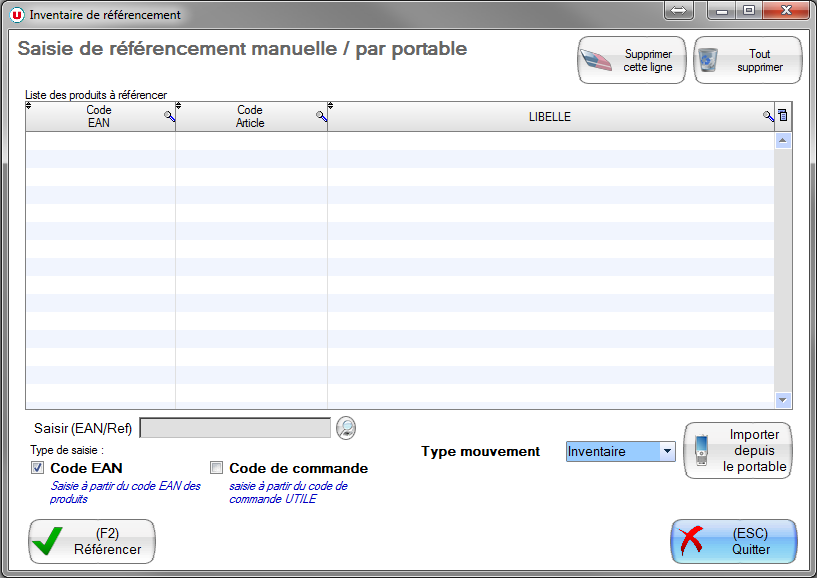Screen dimensions: 817x578
Task: Click the recycle bin icon on Tout supprimer
Action: [709, 60]
